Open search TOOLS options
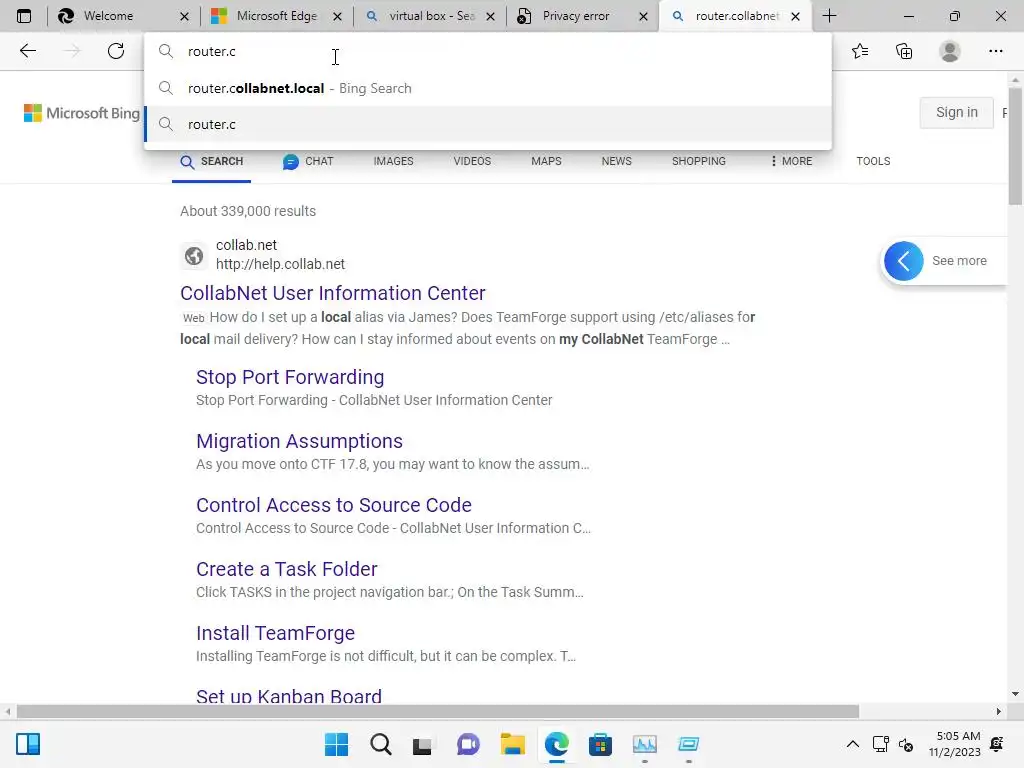The height and width of the screenshot is (768, 1024). point(873,161)
